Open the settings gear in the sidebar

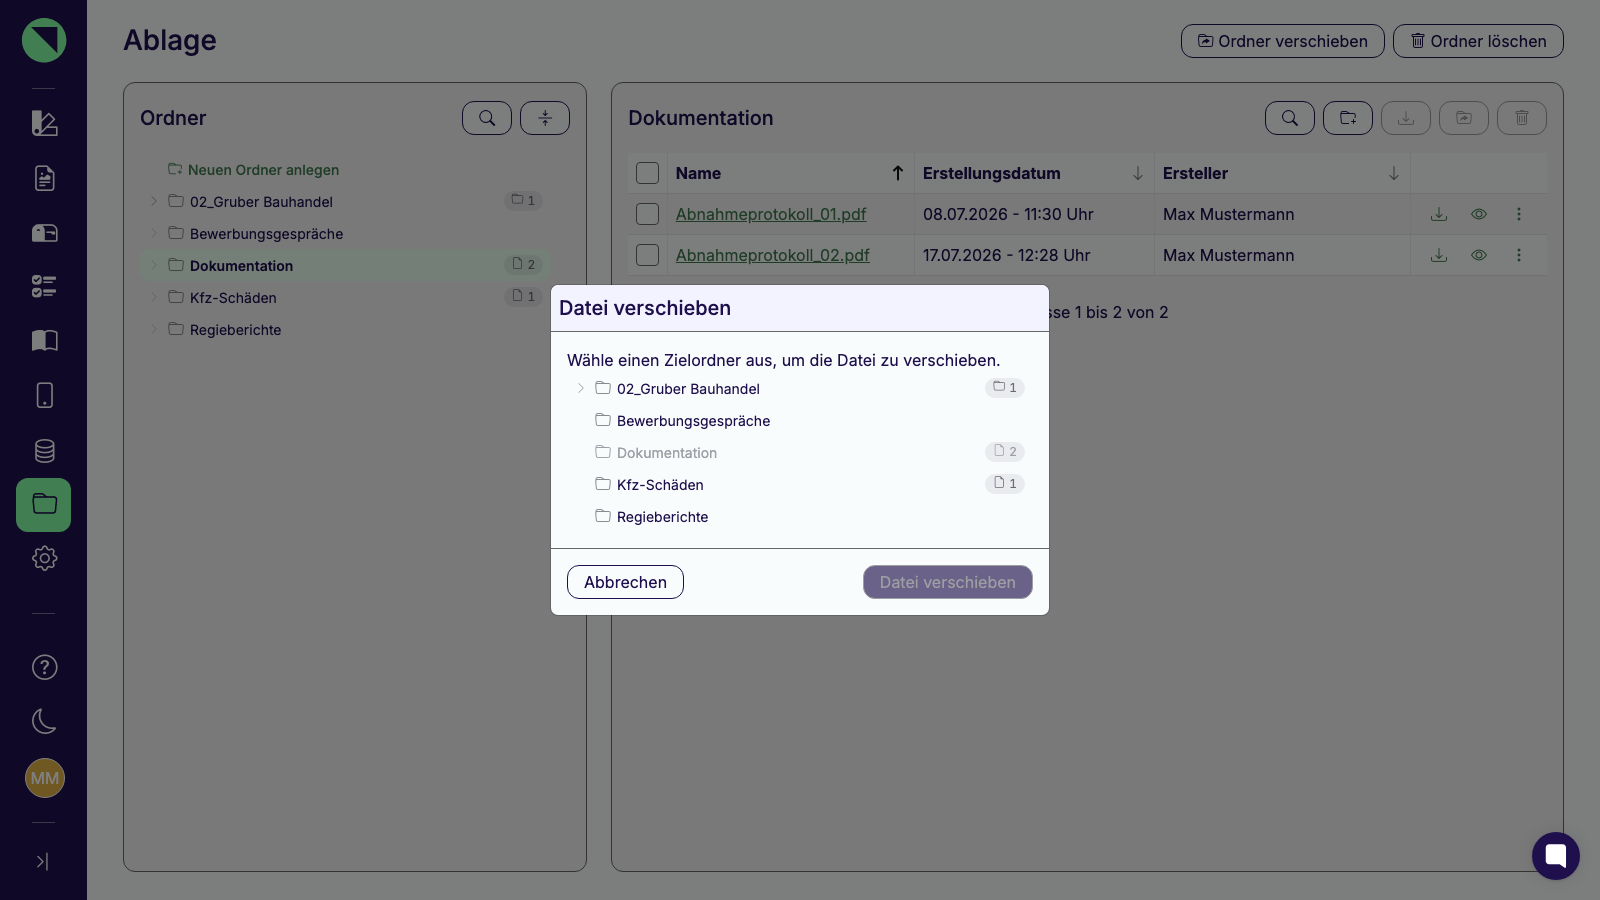tap(44, 558)
